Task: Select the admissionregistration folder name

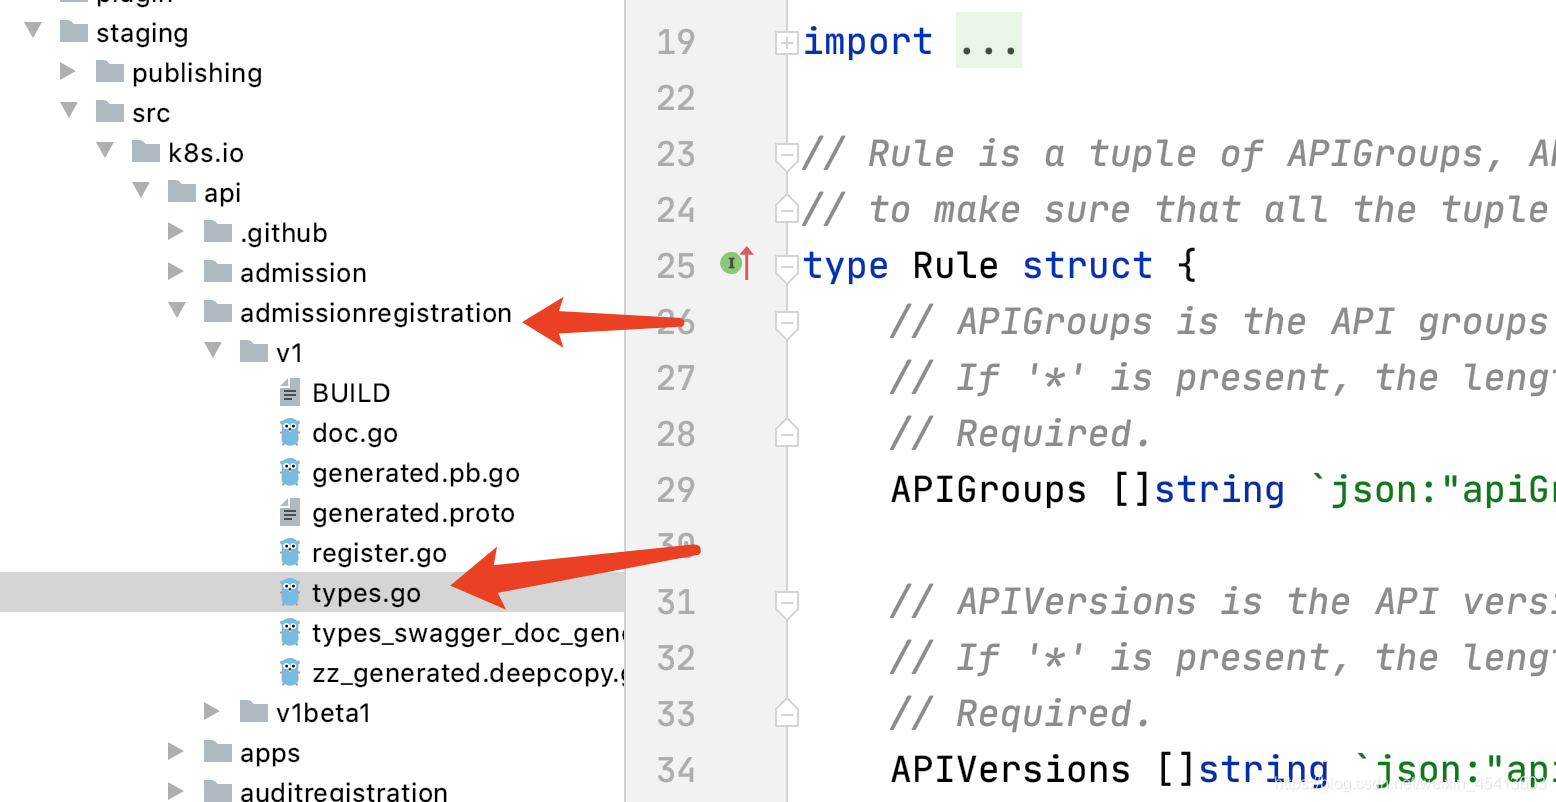Action: [376, 313]
